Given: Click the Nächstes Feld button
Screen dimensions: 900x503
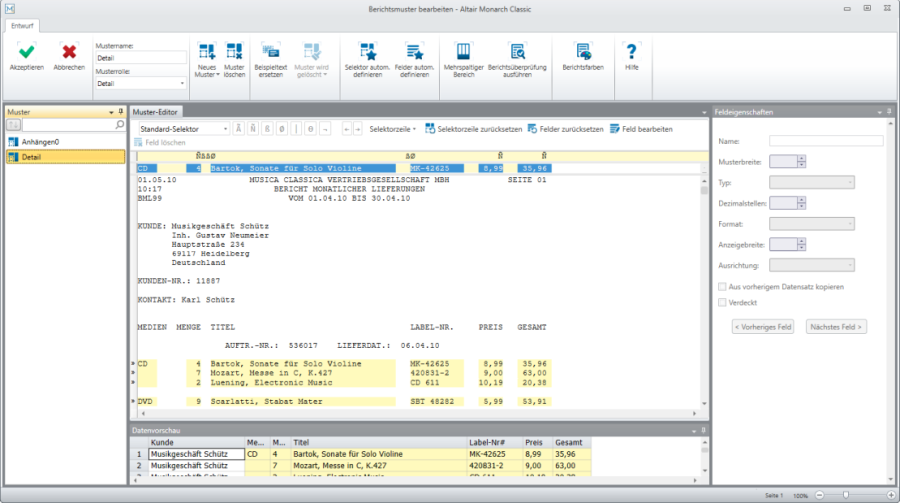Looking at the screenshot, I should click(836, 327).
